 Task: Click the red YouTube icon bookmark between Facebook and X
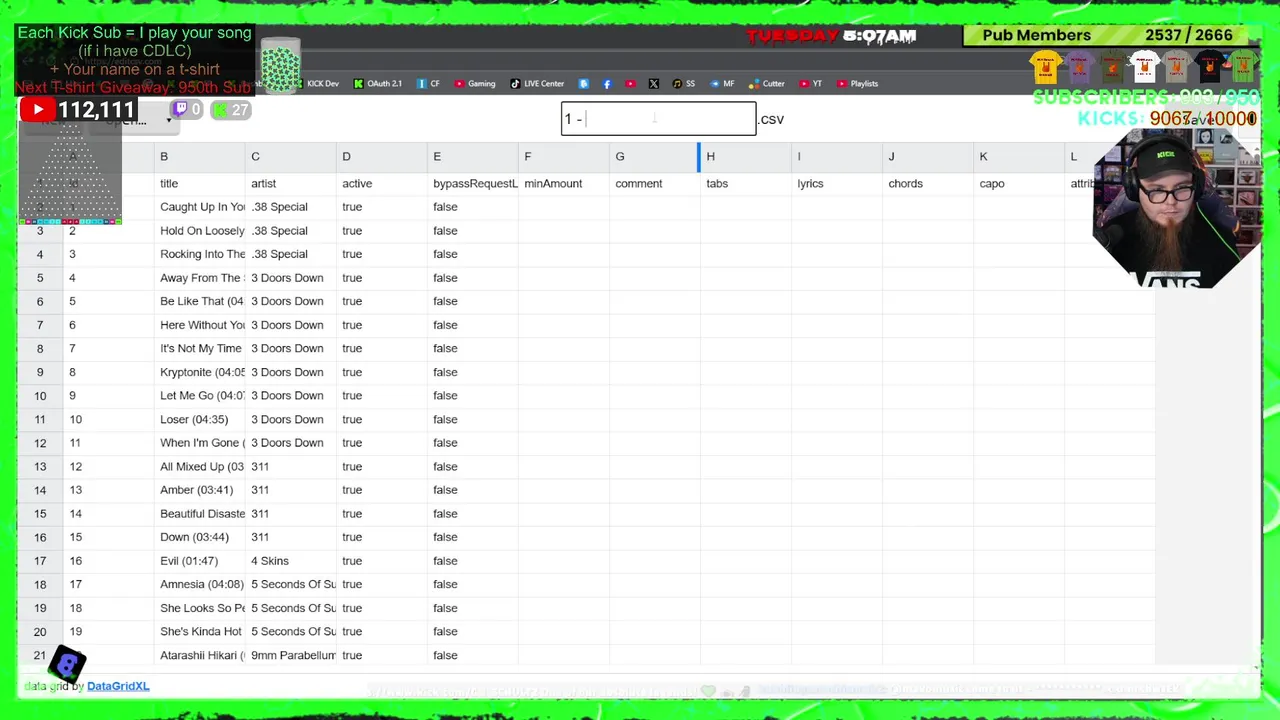(630, 84)
